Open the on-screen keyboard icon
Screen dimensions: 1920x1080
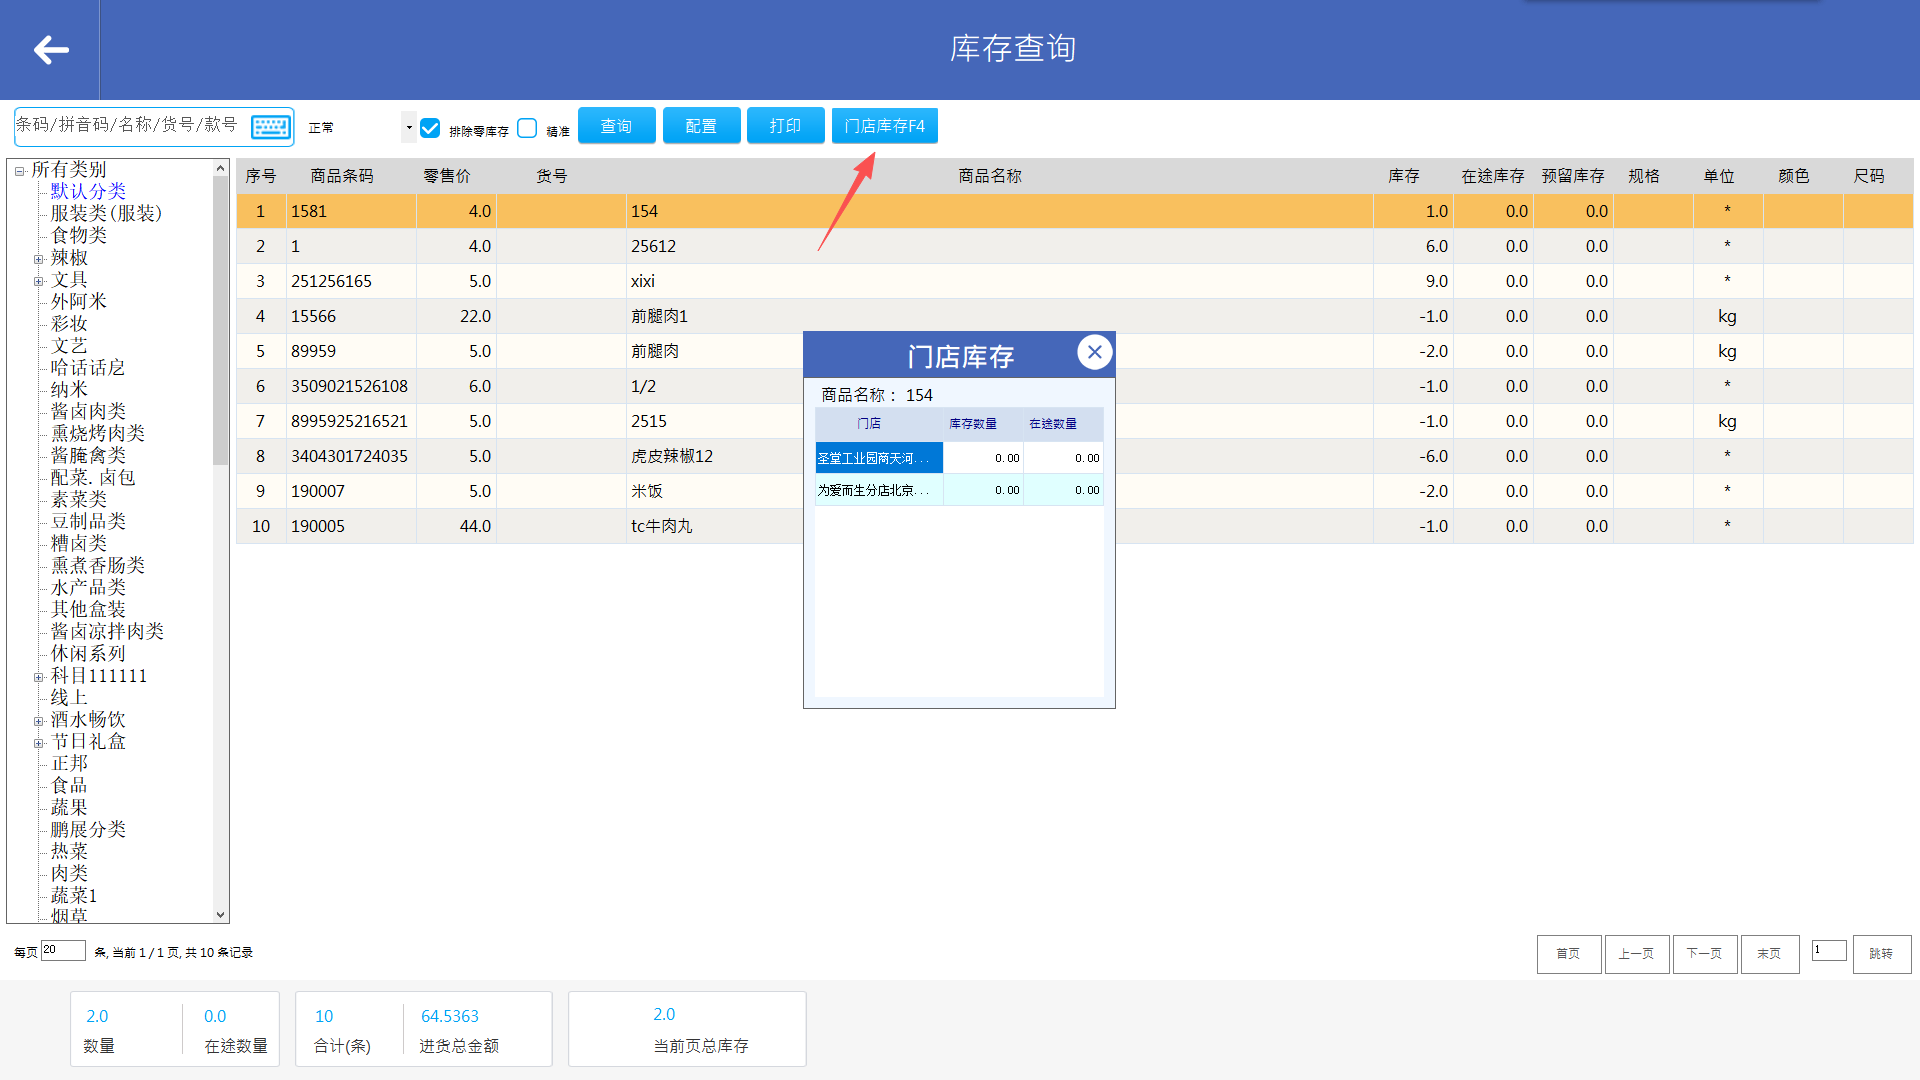point(270,127)
